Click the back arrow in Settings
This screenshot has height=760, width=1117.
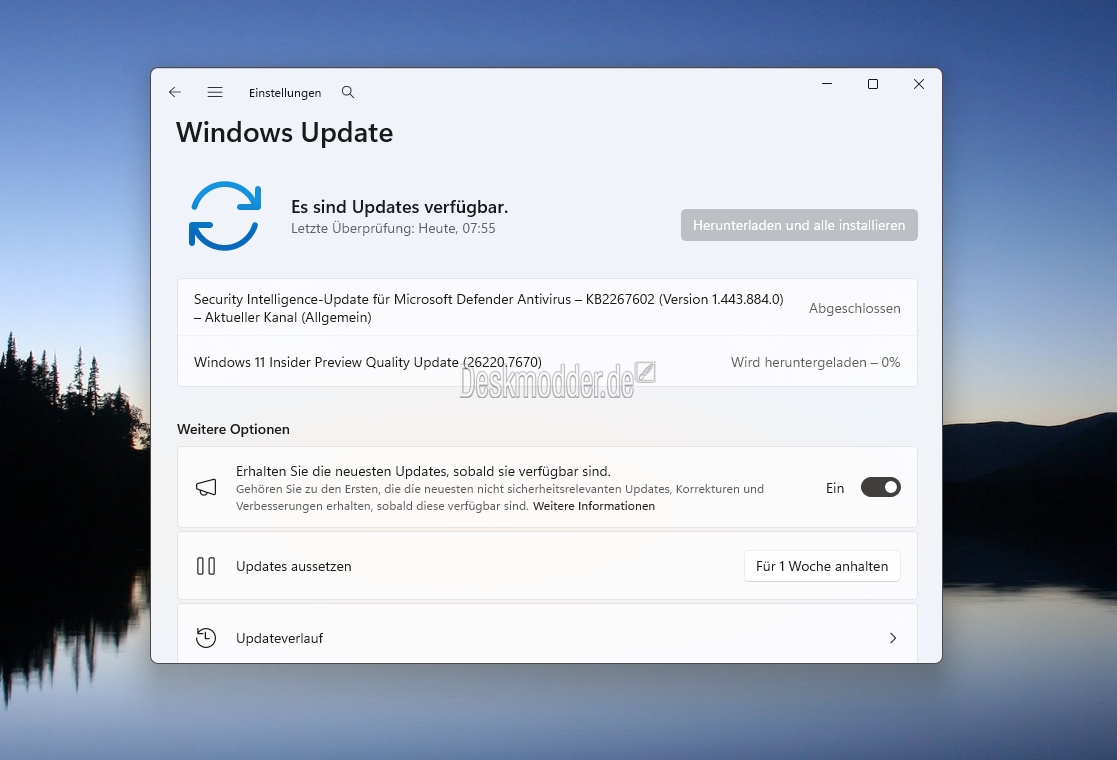tap(175, 92)
